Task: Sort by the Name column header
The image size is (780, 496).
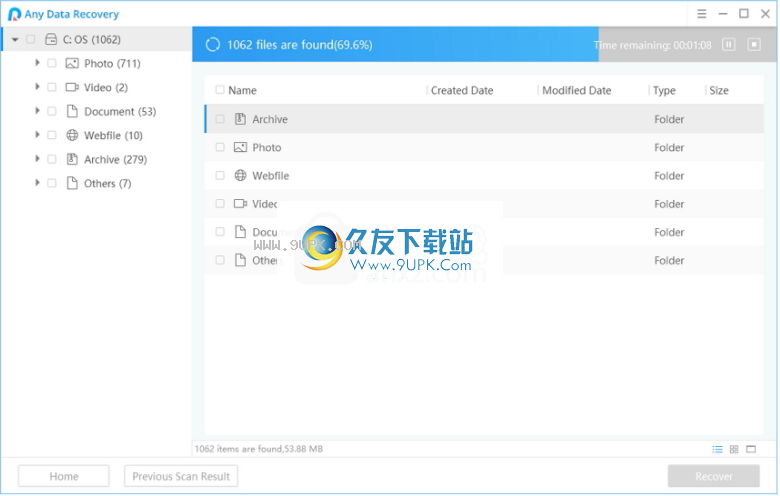Action: pyautogui.click(x=242, y=90)
